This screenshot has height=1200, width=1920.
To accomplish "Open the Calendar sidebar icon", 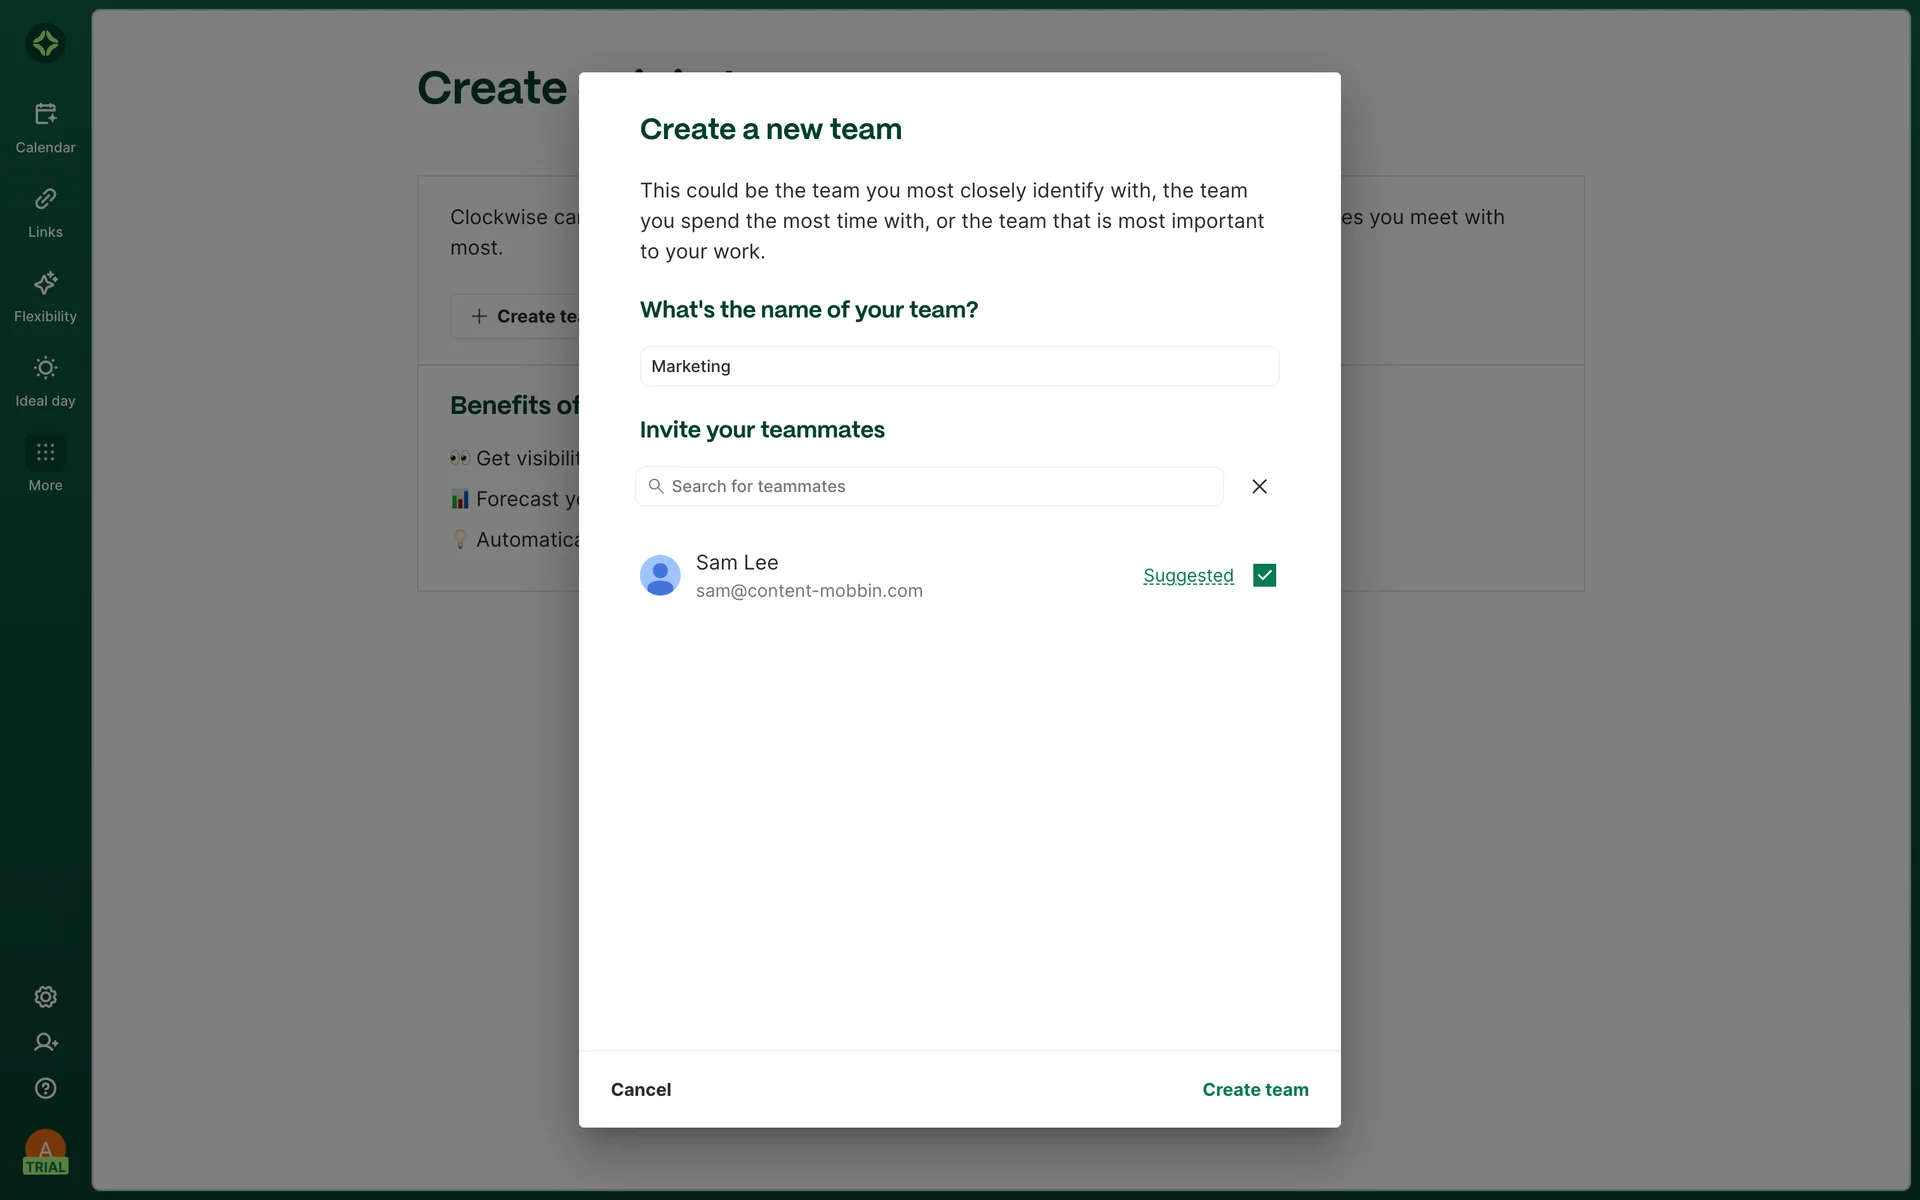I will pyautogui.click(x=45, y=114).
